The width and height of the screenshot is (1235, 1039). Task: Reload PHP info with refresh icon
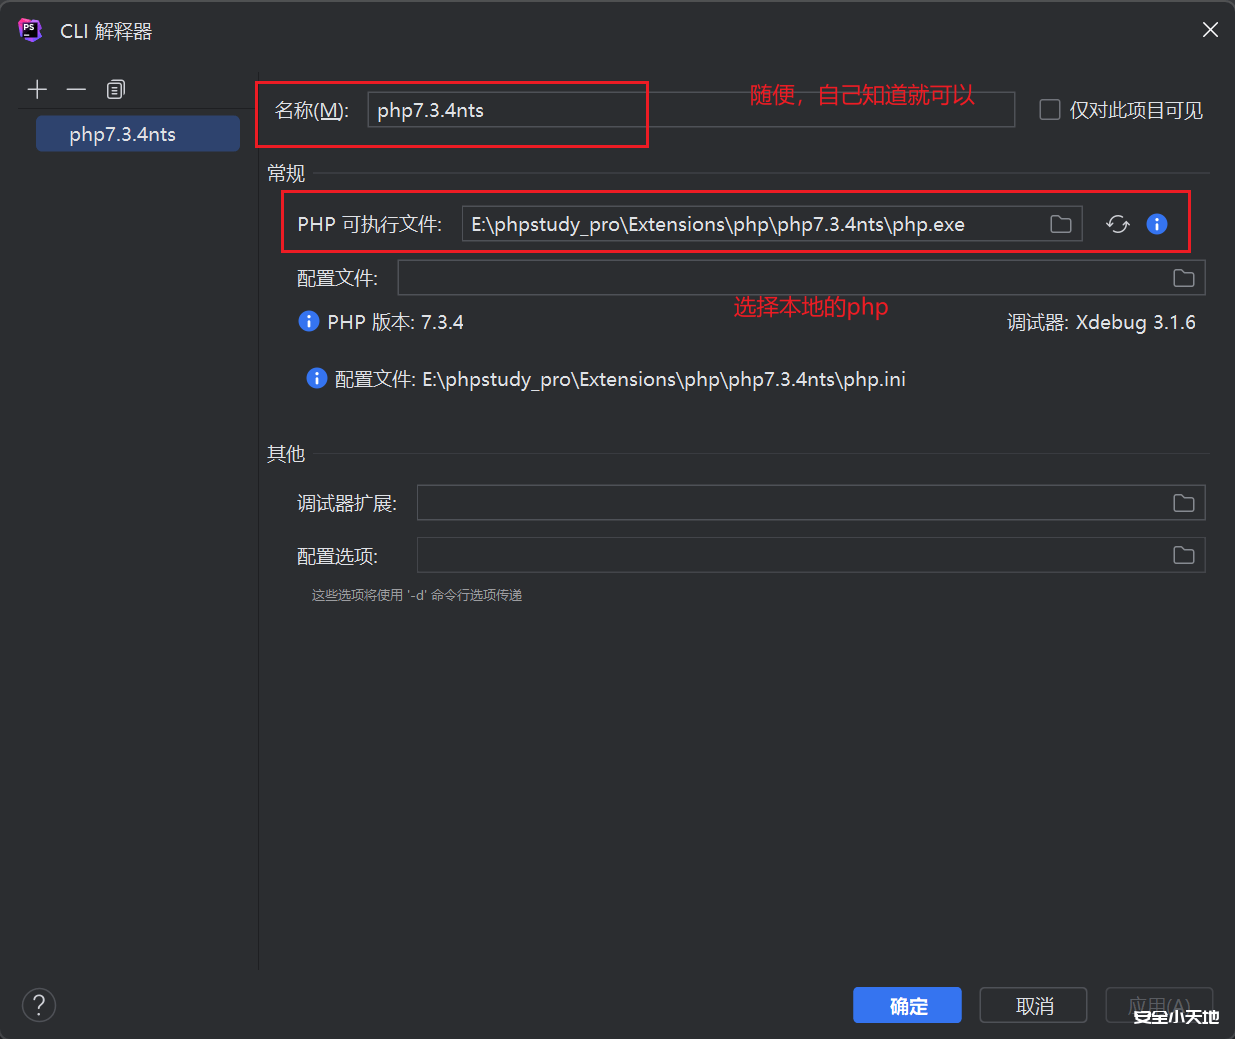click(x=1117, y=224)
